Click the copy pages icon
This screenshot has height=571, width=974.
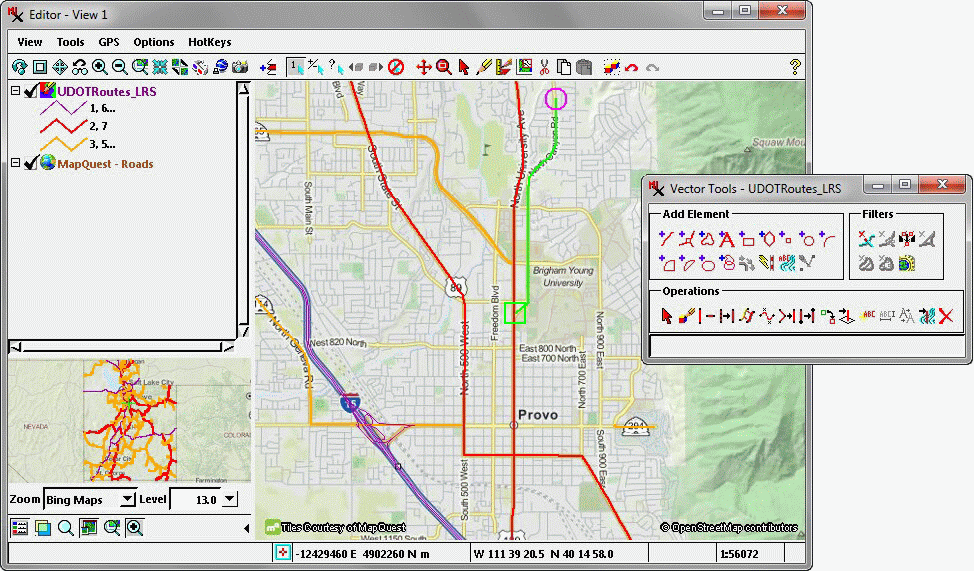coord(563,67)
